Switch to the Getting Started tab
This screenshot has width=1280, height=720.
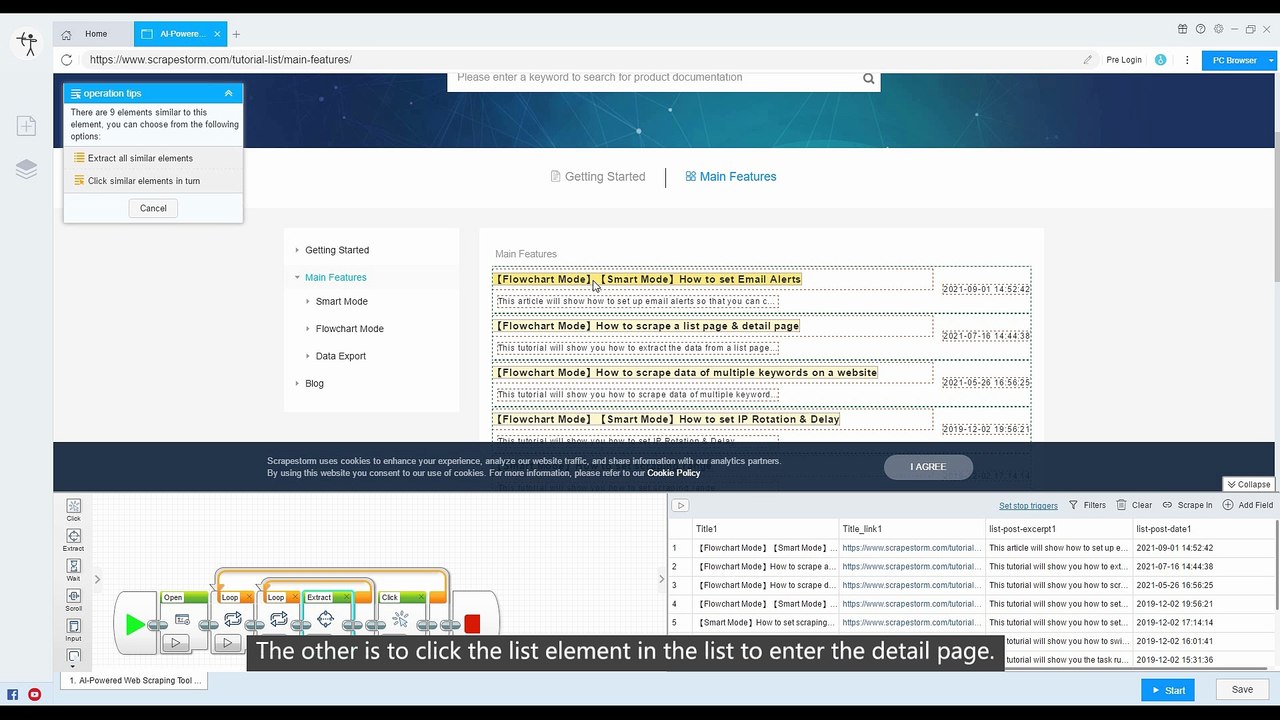[598, 177]
